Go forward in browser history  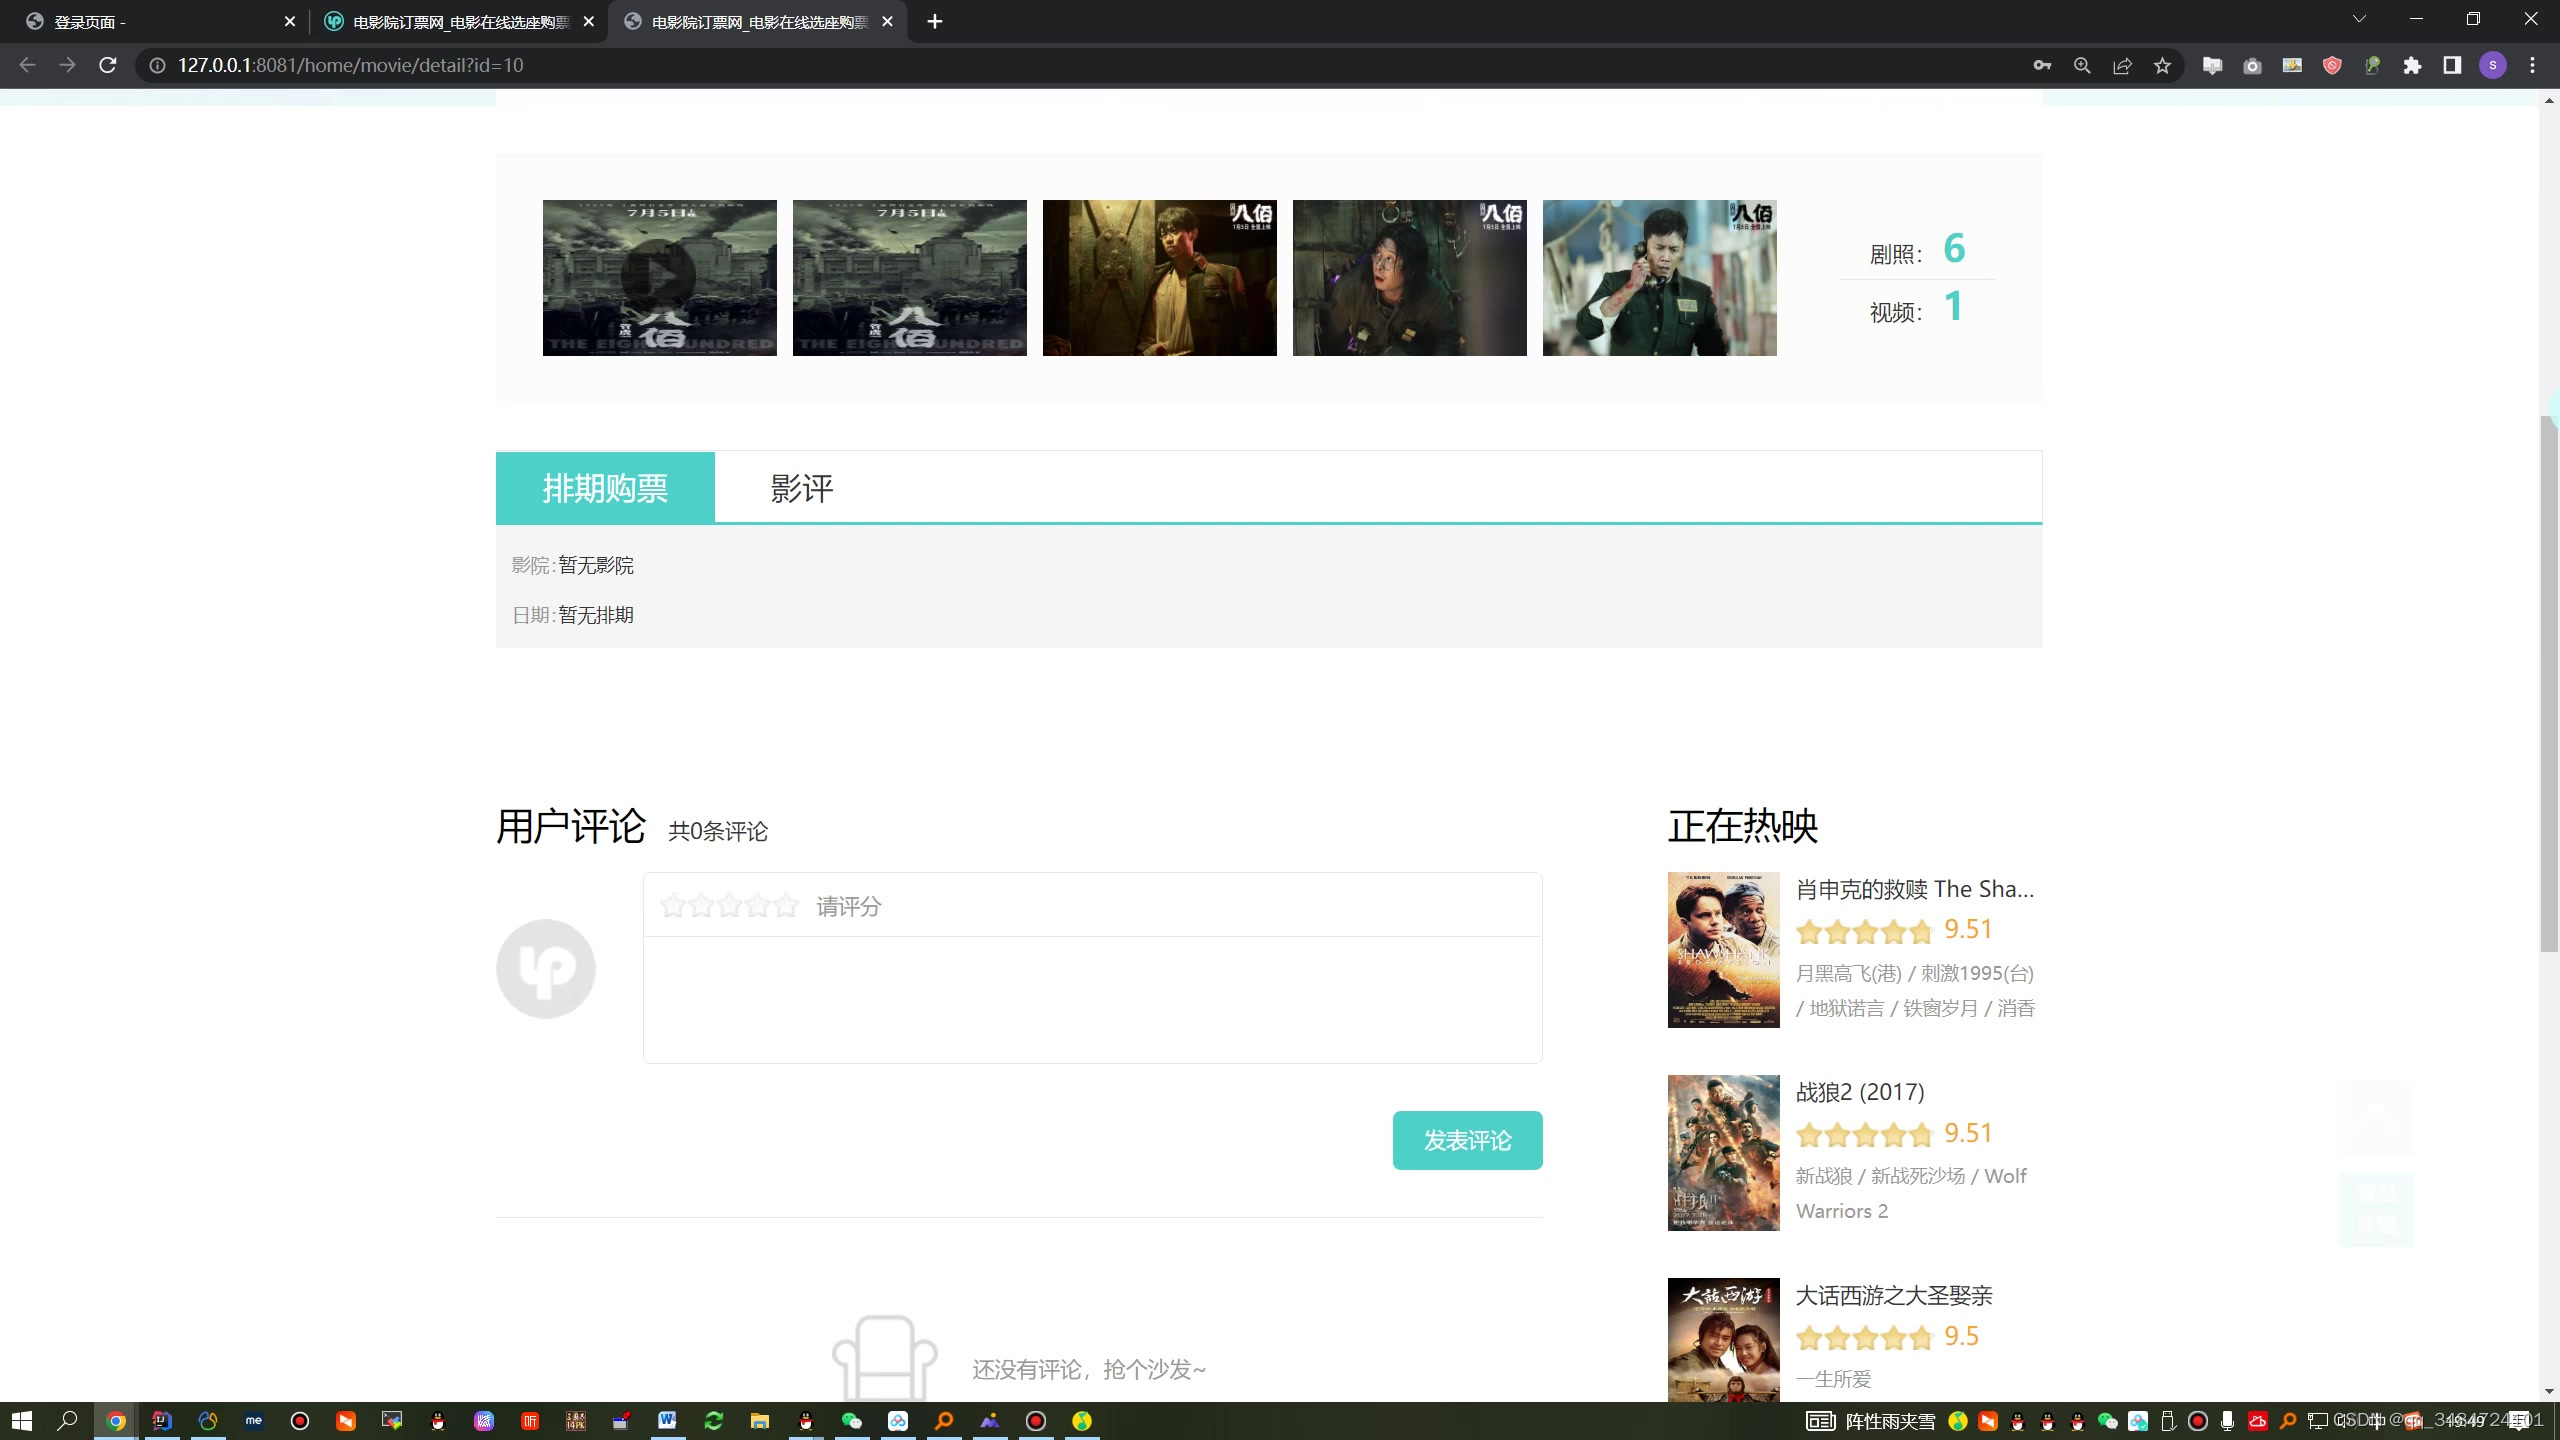click(x=67, y=65)
